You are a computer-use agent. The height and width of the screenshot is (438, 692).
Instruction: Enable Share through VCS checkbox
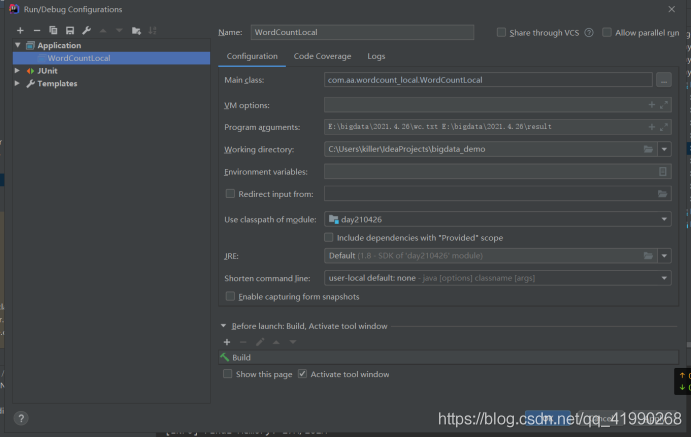tap(501, 32)
